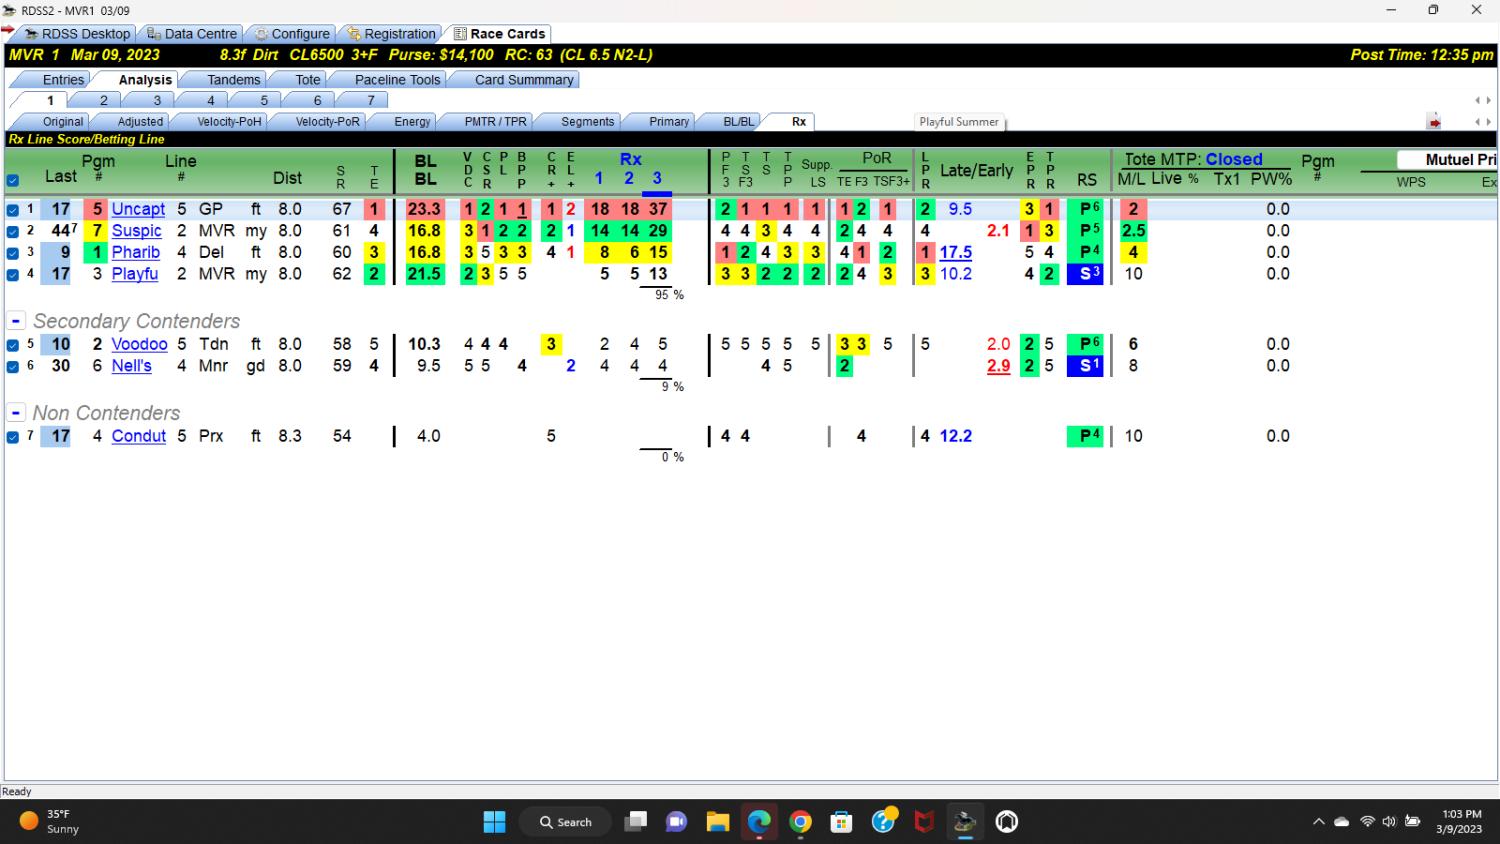Image resolution: width=1500 pixels, height=844 pixels.
Task: Sort by Rx column 3 header
Action: (657, 178)
